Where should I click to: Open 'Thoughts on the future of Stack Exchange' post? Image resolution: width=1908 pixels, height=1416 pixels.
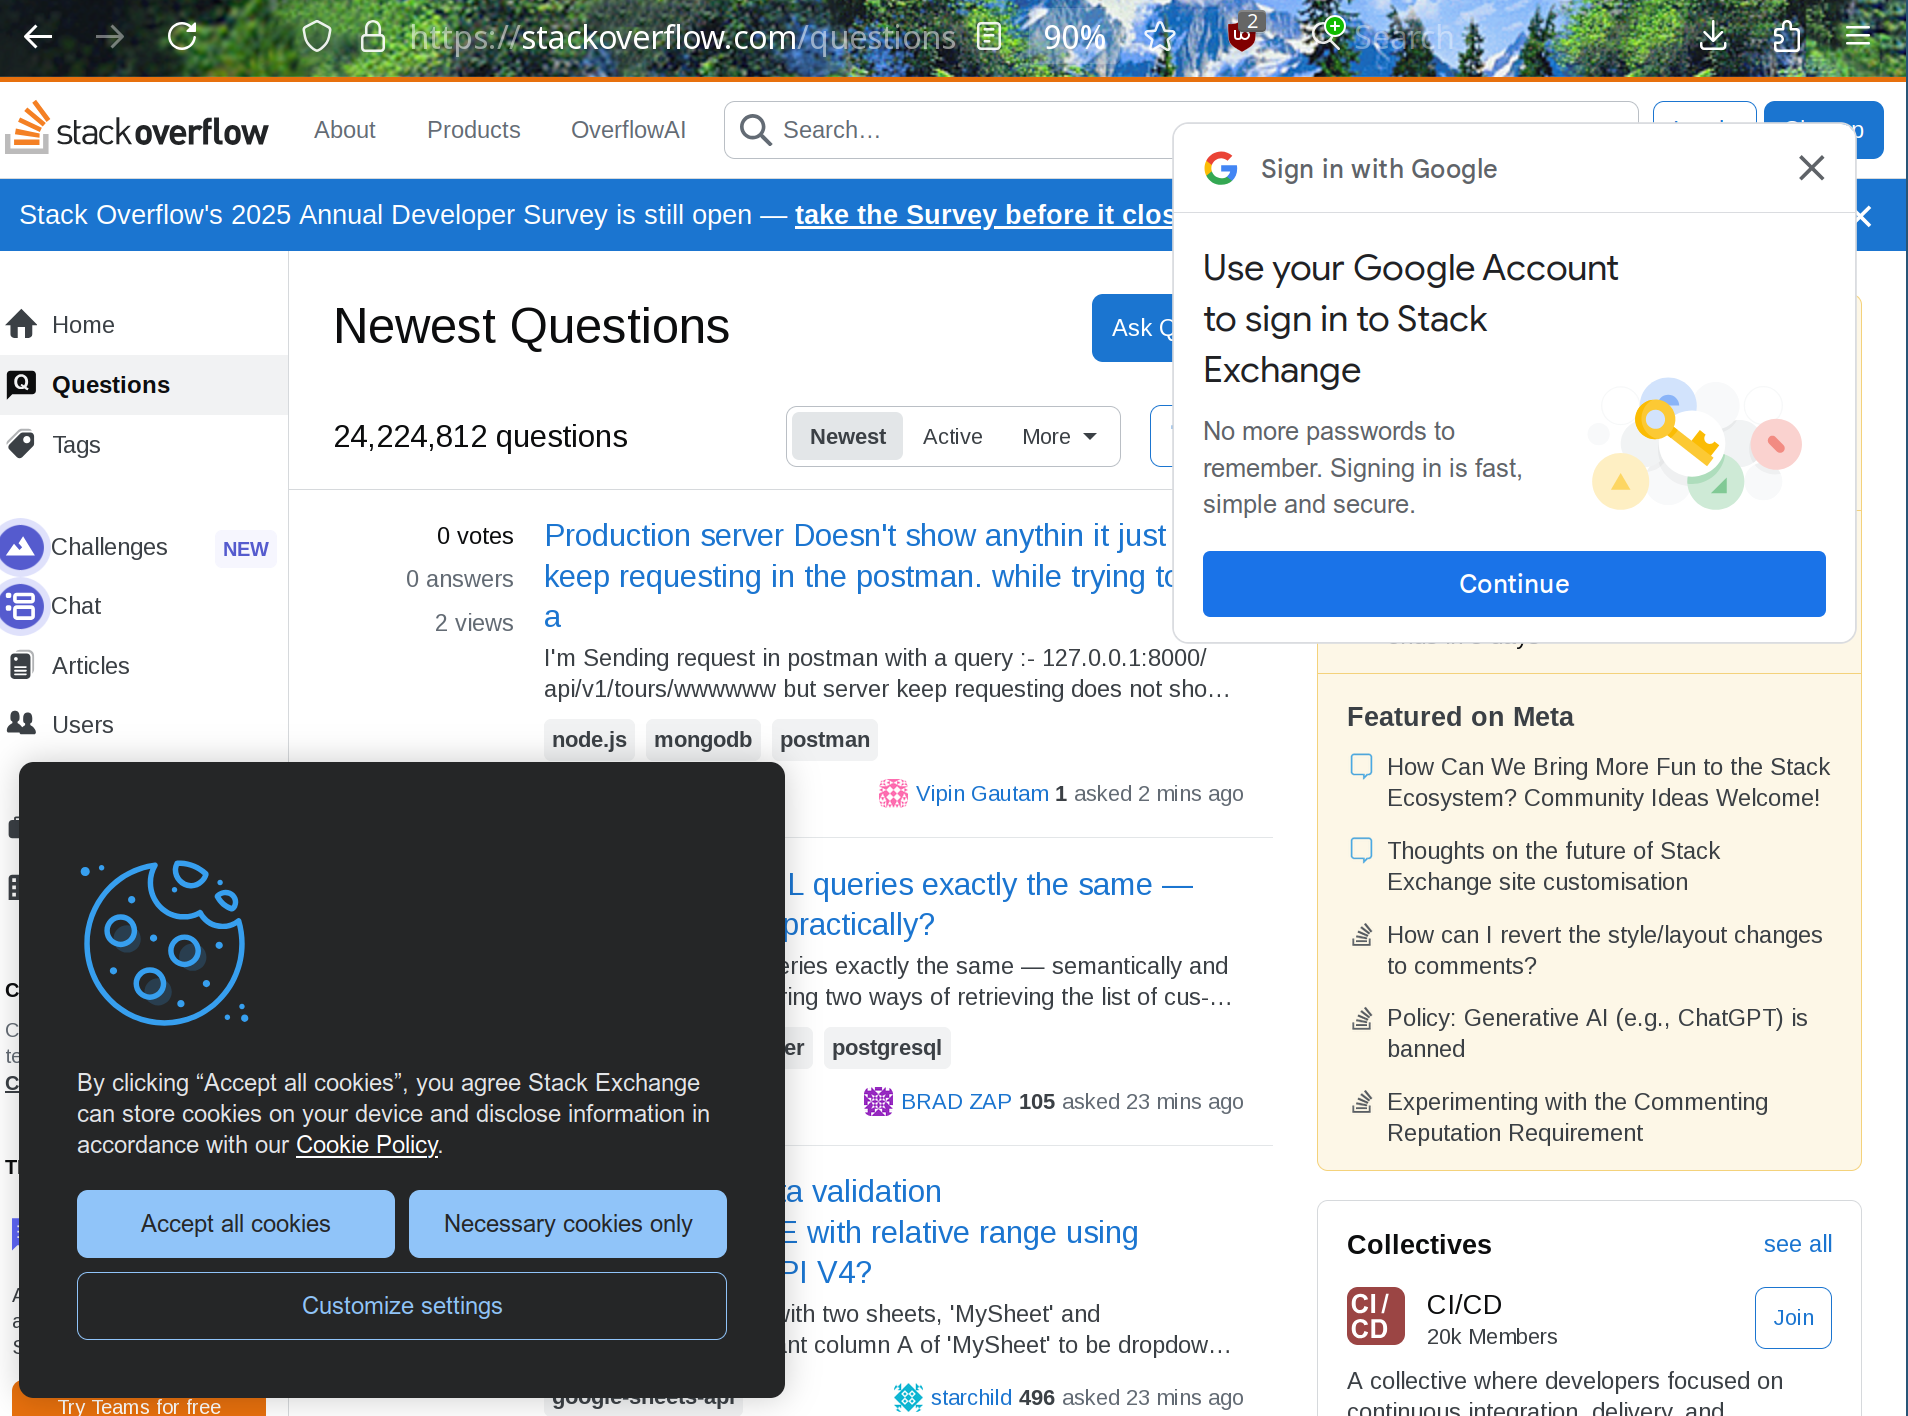(1553, 866)
